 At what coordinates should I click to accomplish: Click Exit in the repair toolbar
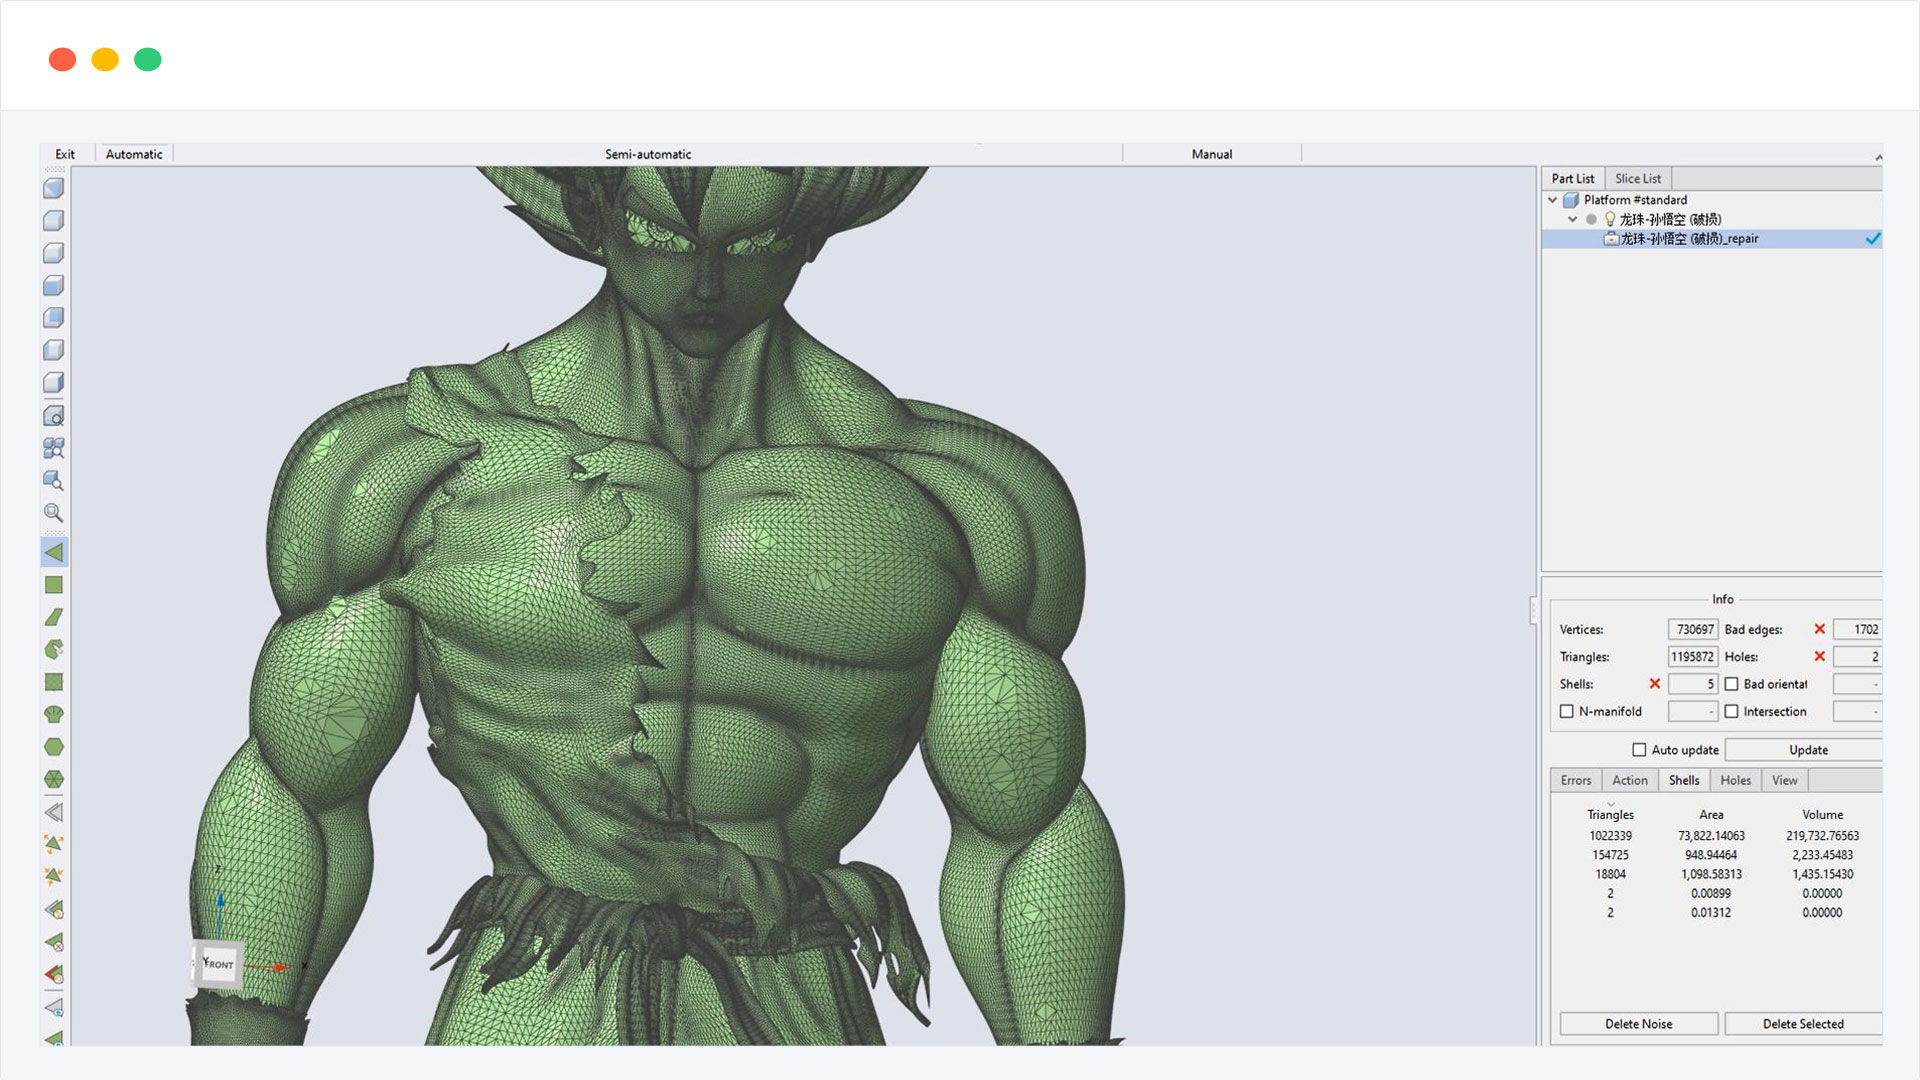click(65, 154)
